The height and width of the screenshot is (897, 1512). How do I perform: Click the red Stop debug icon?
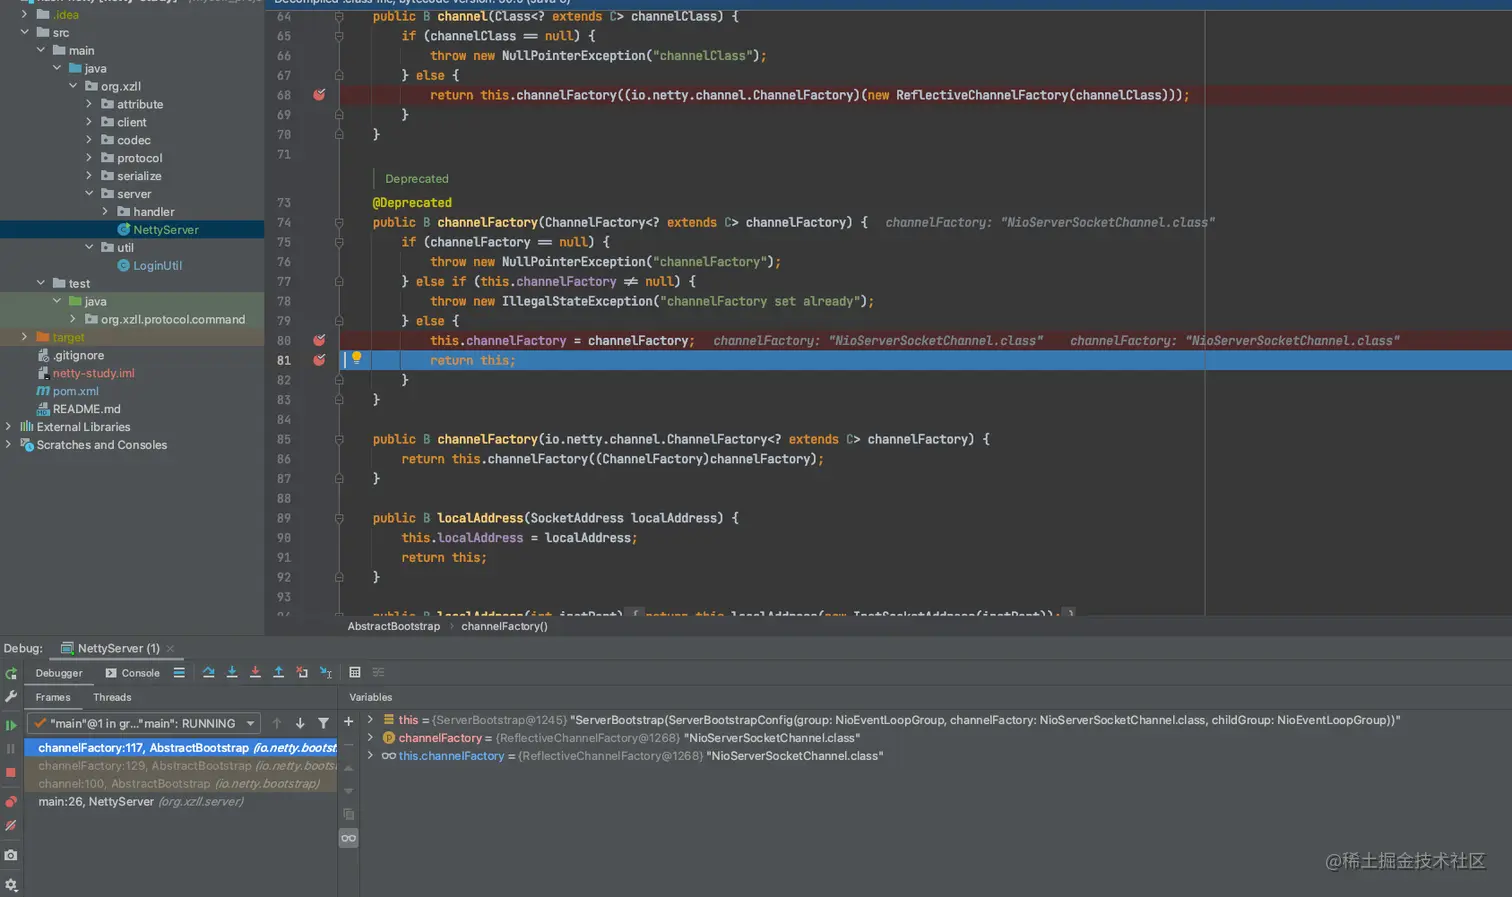pos(11,773)
